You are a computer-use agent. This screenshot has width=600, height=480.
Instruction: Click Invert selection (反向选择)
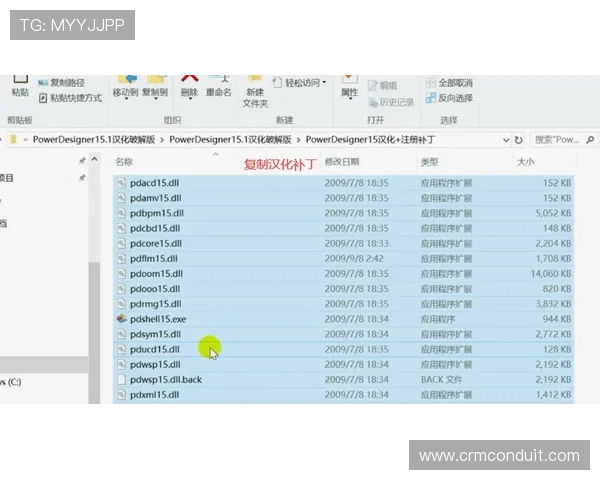click(x=449, y=98)
